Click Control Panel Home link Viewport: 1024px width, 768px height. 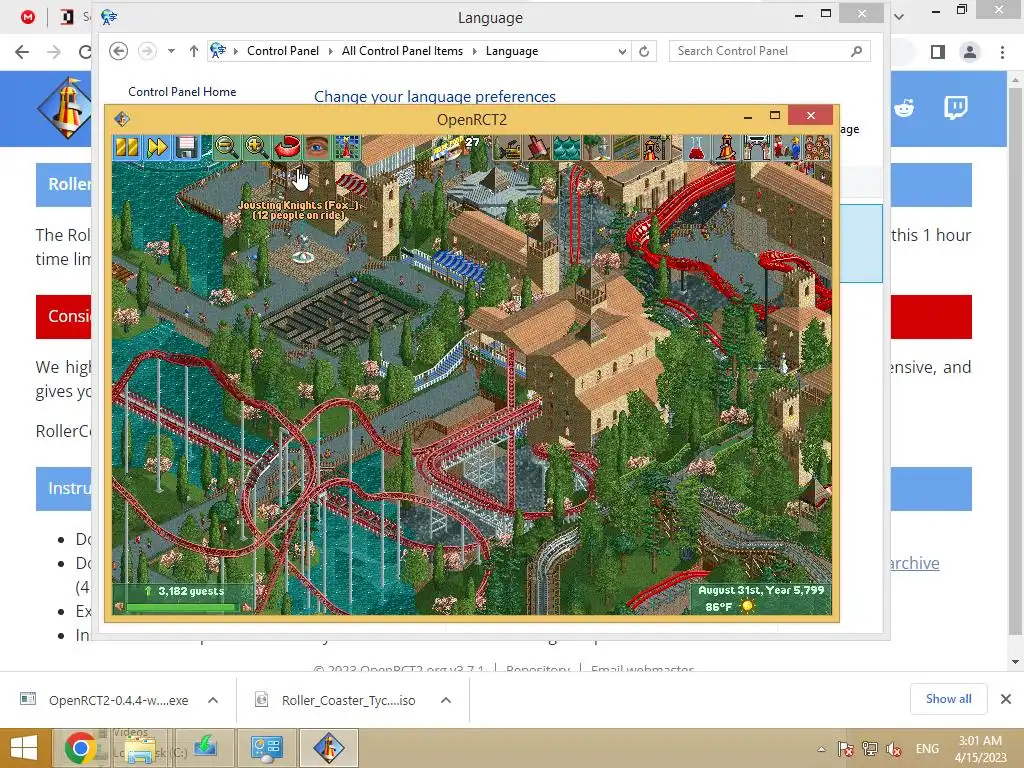[x=182, y=91]
